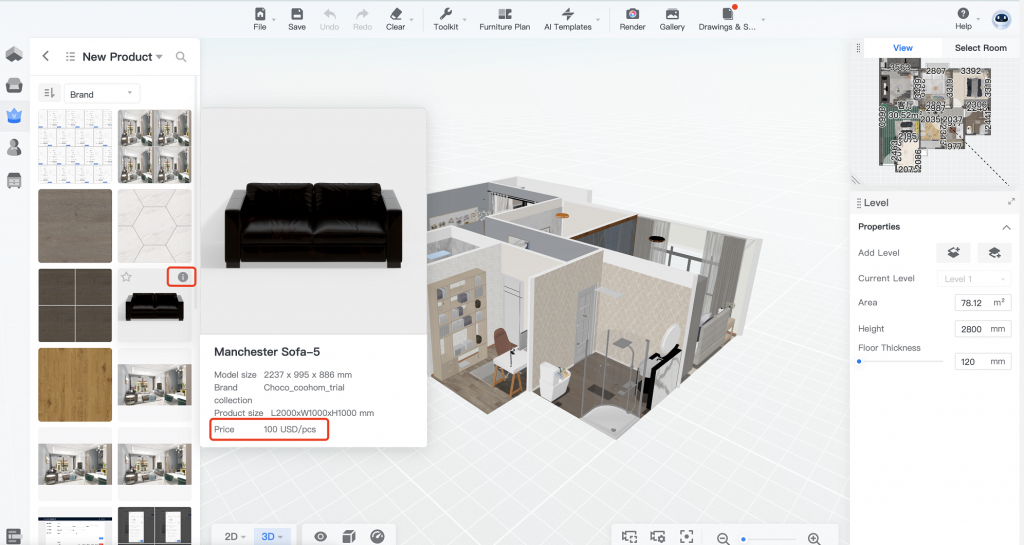The image size is (1024, 545).
Task: Favorite the sofa with the star icon
Action: point(127,277)
